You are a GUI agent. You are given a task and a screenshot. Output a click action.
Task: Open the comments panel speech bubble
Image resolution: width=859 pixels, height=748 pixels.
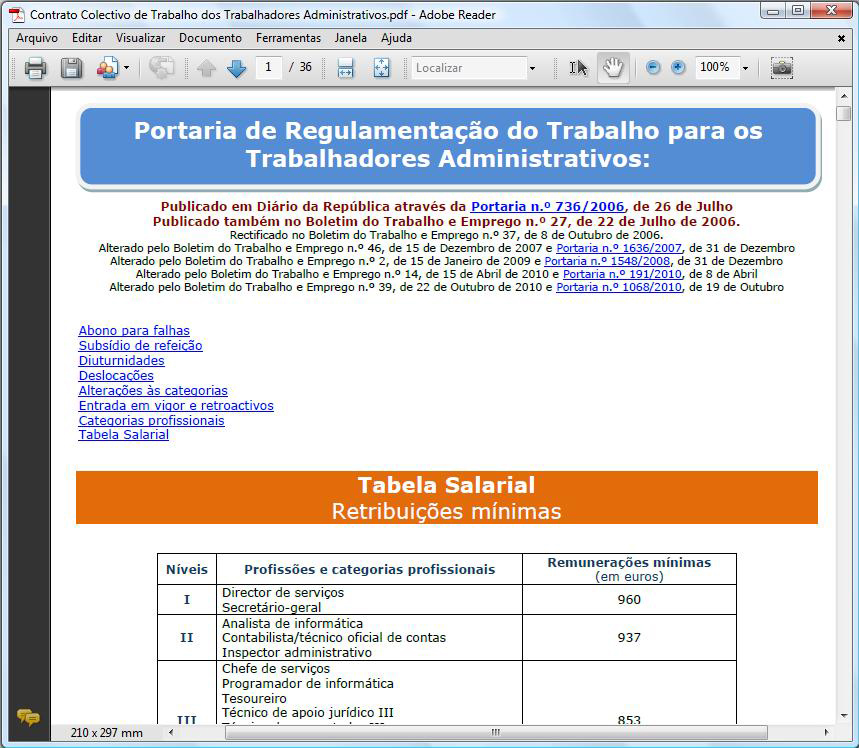28,717
